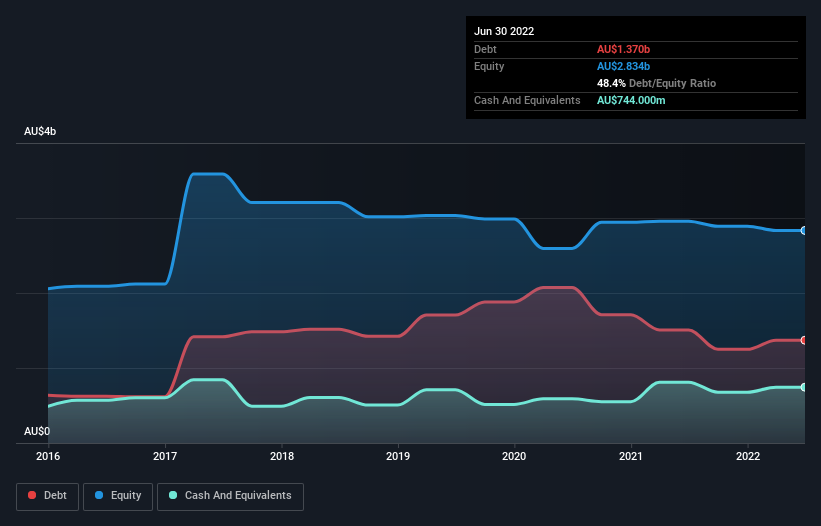Click the AU$4b y-axis label
This screenshot has width=821, height=526.
point(40,131)
